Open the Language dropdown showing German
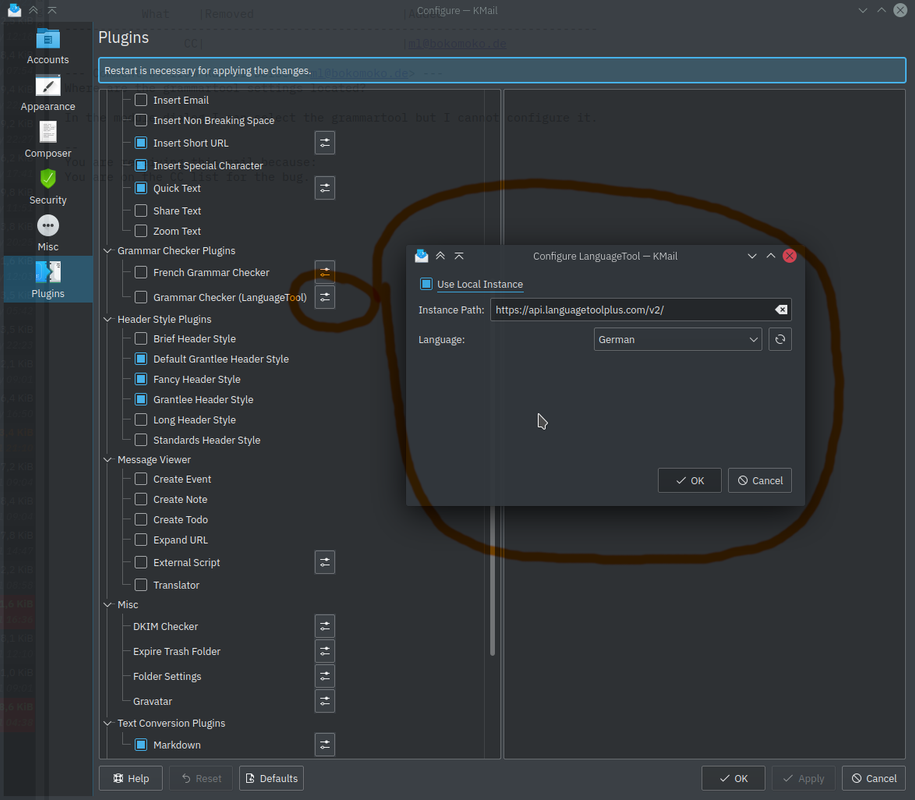Viewport: 915px width, 800px height. 677,339
